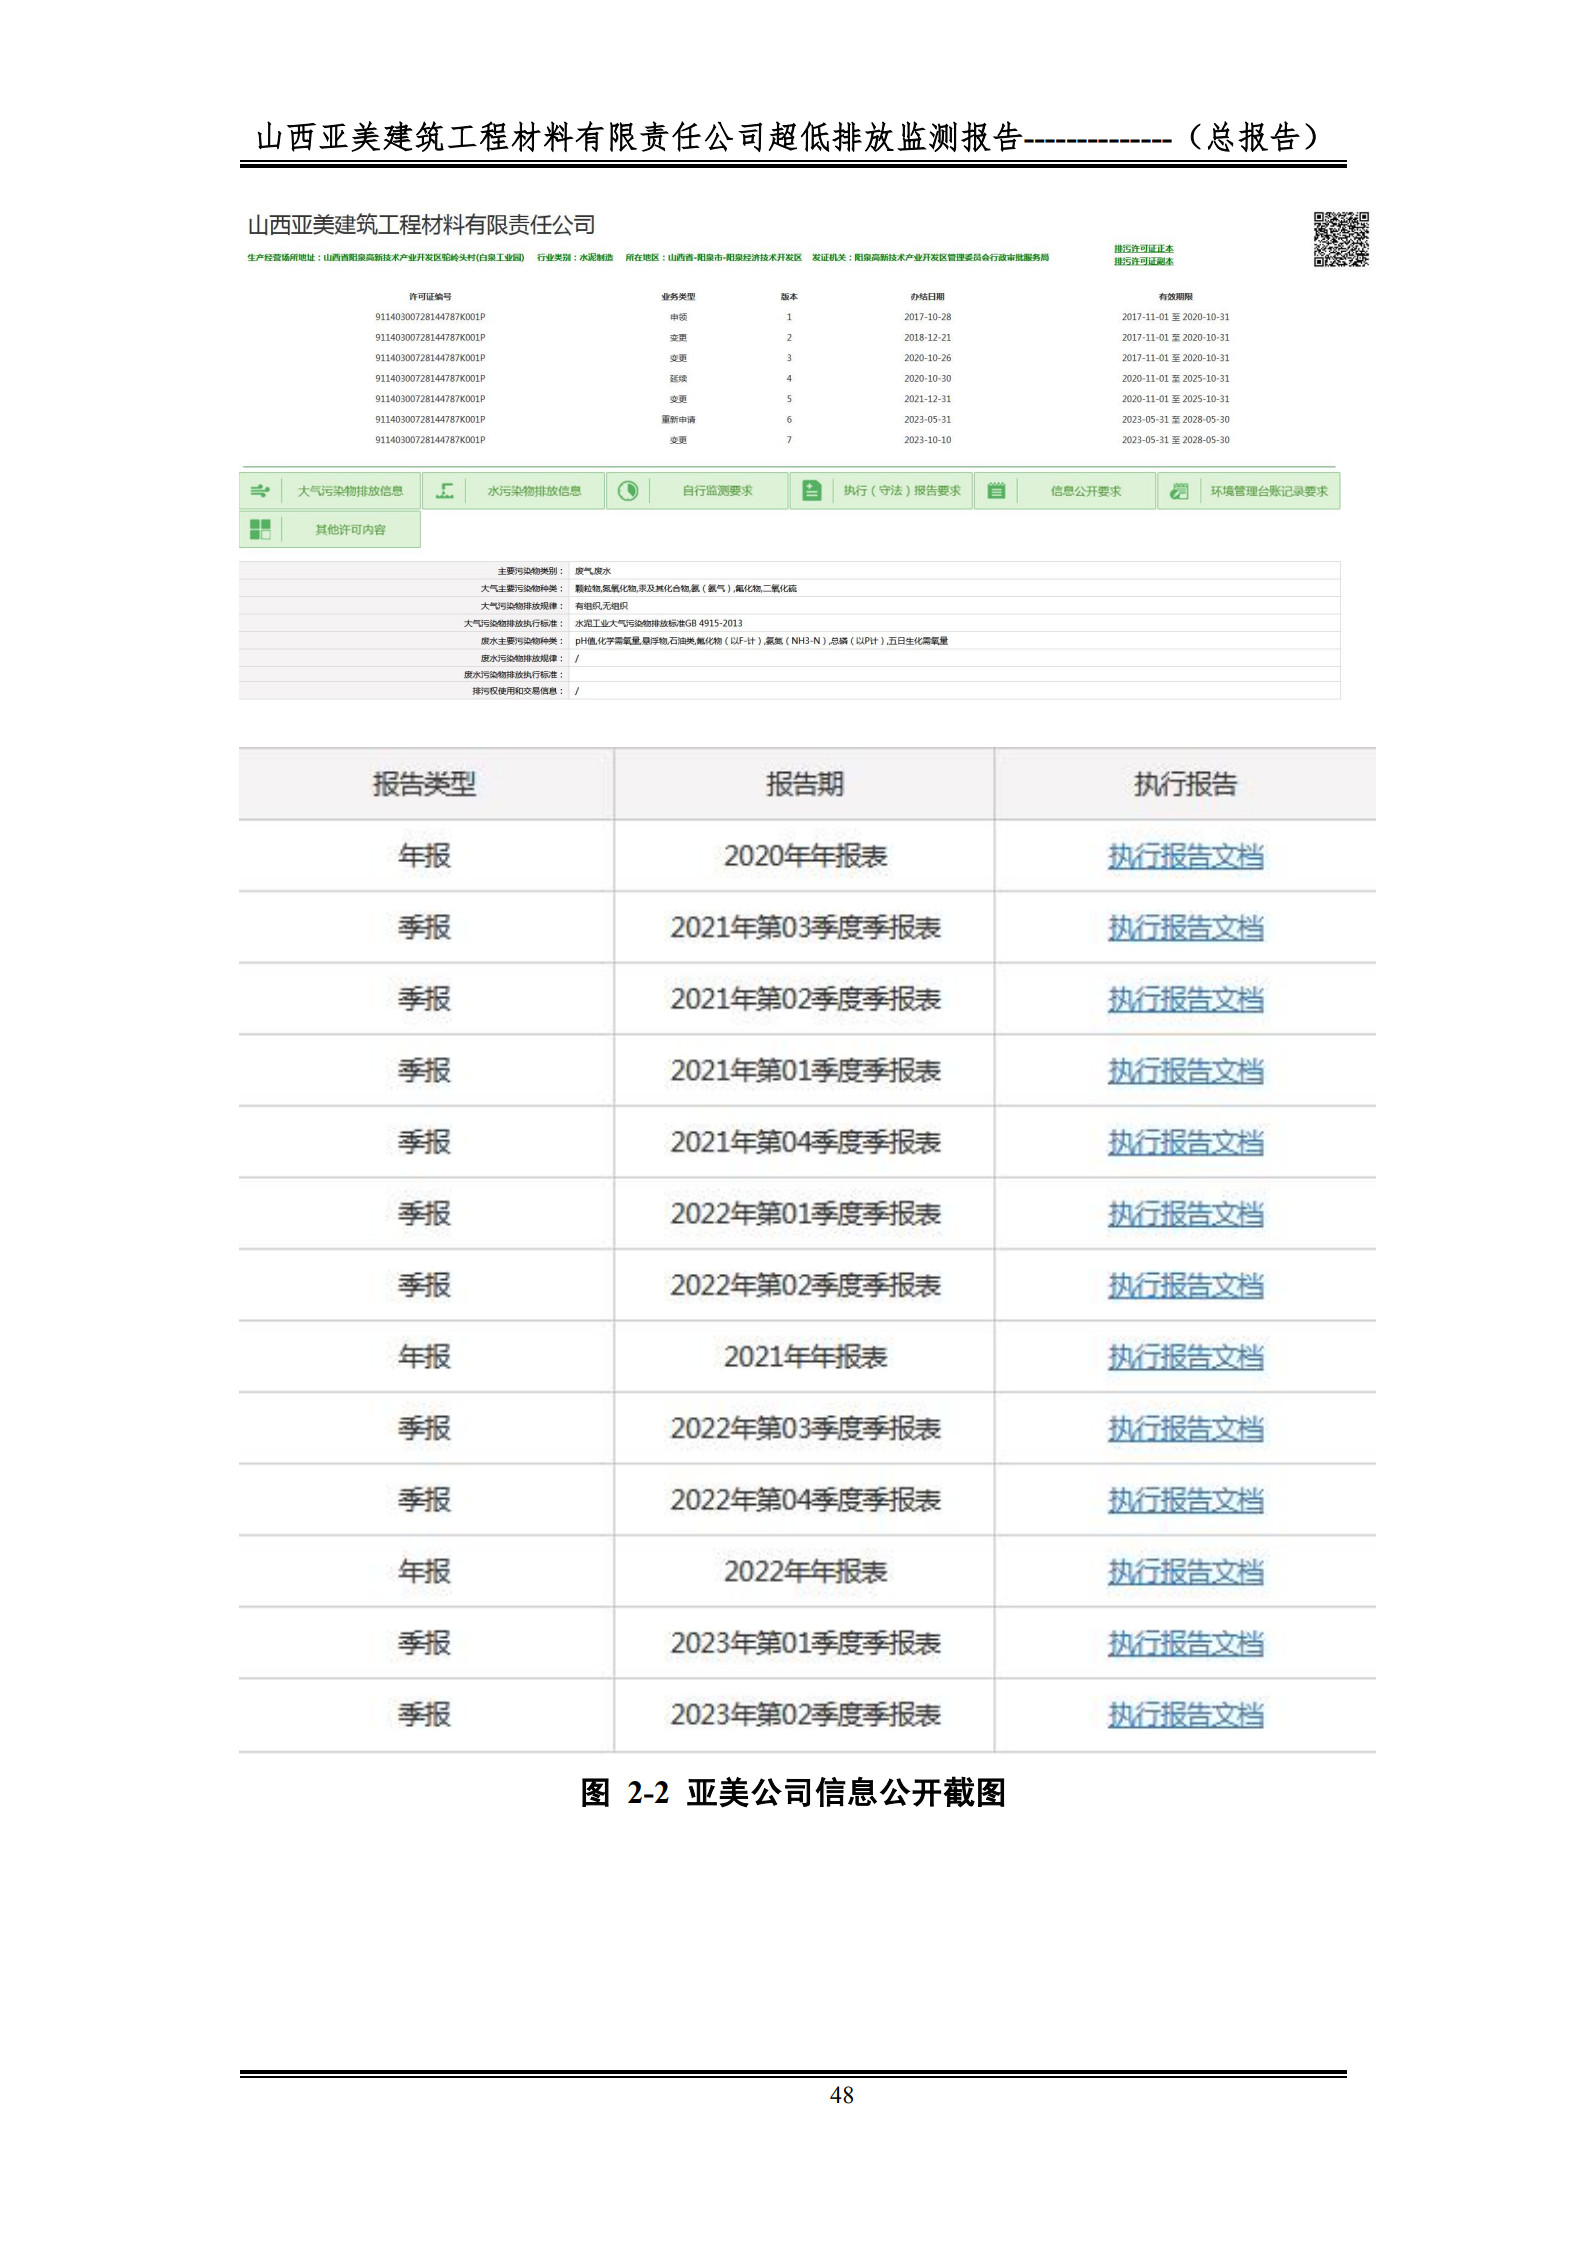Open 执行报告文档 for 2021年第04季度季报表

point(1185,1143)
